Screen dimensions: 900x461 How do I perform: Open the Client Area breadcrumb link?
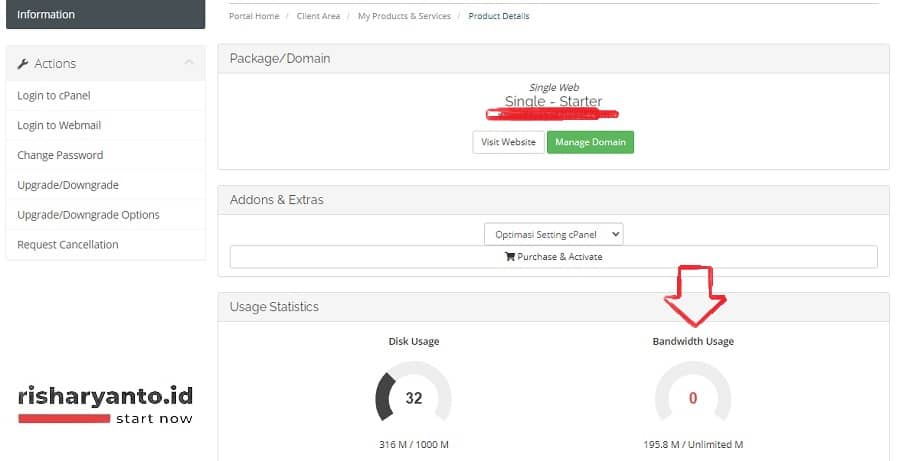pyautogui.click(x=318, y=16)
